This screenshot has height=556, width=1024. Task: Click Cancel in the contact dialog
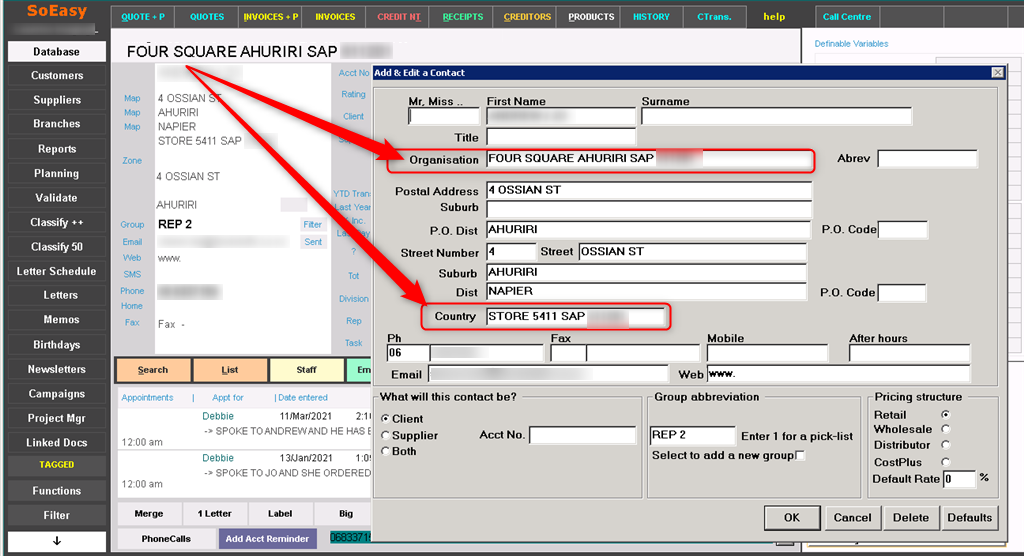point(852,517)
